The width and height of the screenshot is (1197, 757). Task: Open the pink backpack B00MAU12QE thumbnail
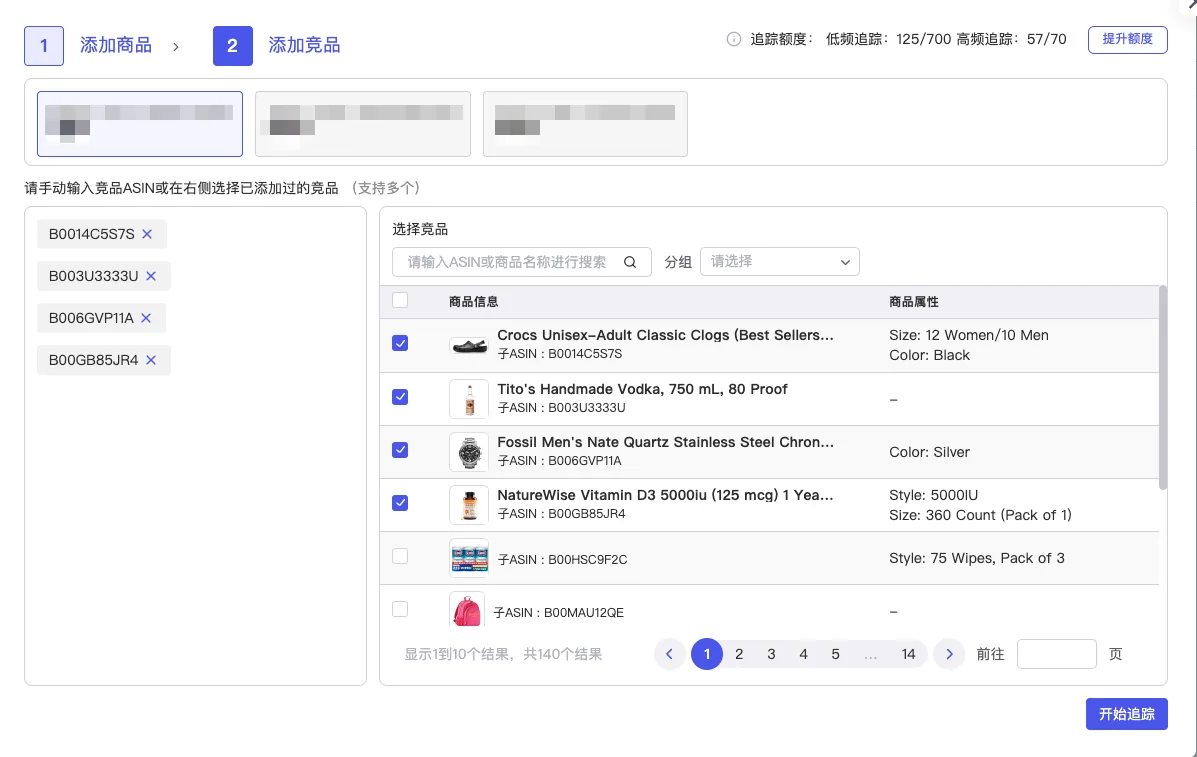point(467,609)
